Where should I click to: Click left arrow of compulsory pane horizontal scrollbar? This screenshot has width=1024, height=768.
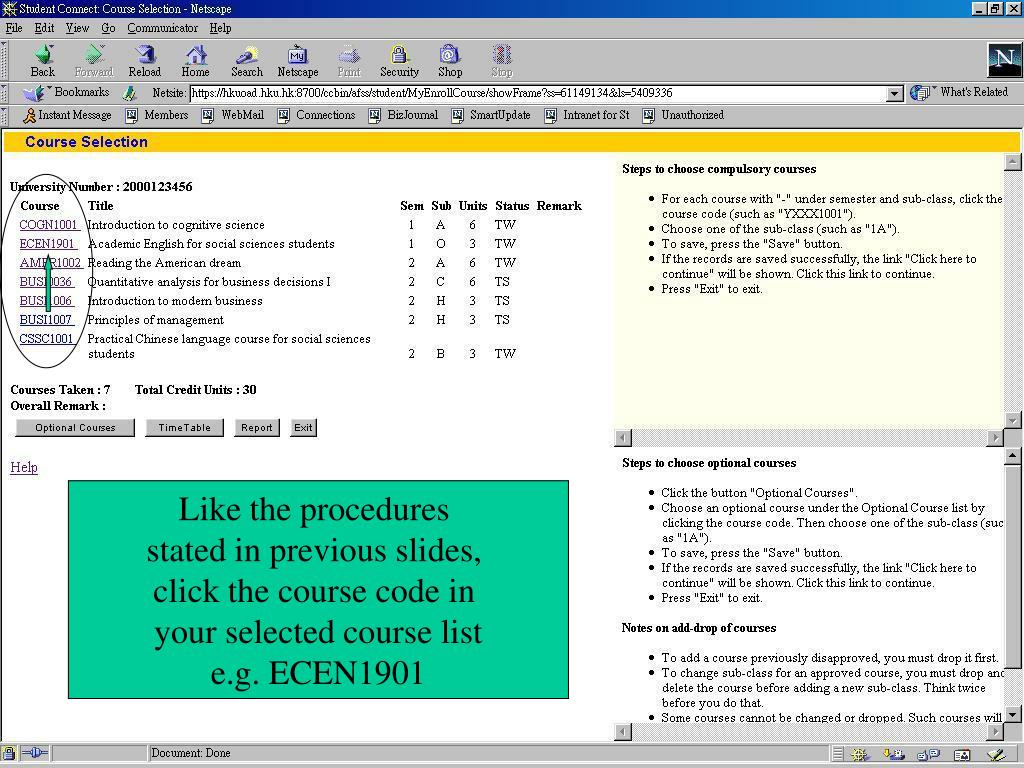coord(623,438)
